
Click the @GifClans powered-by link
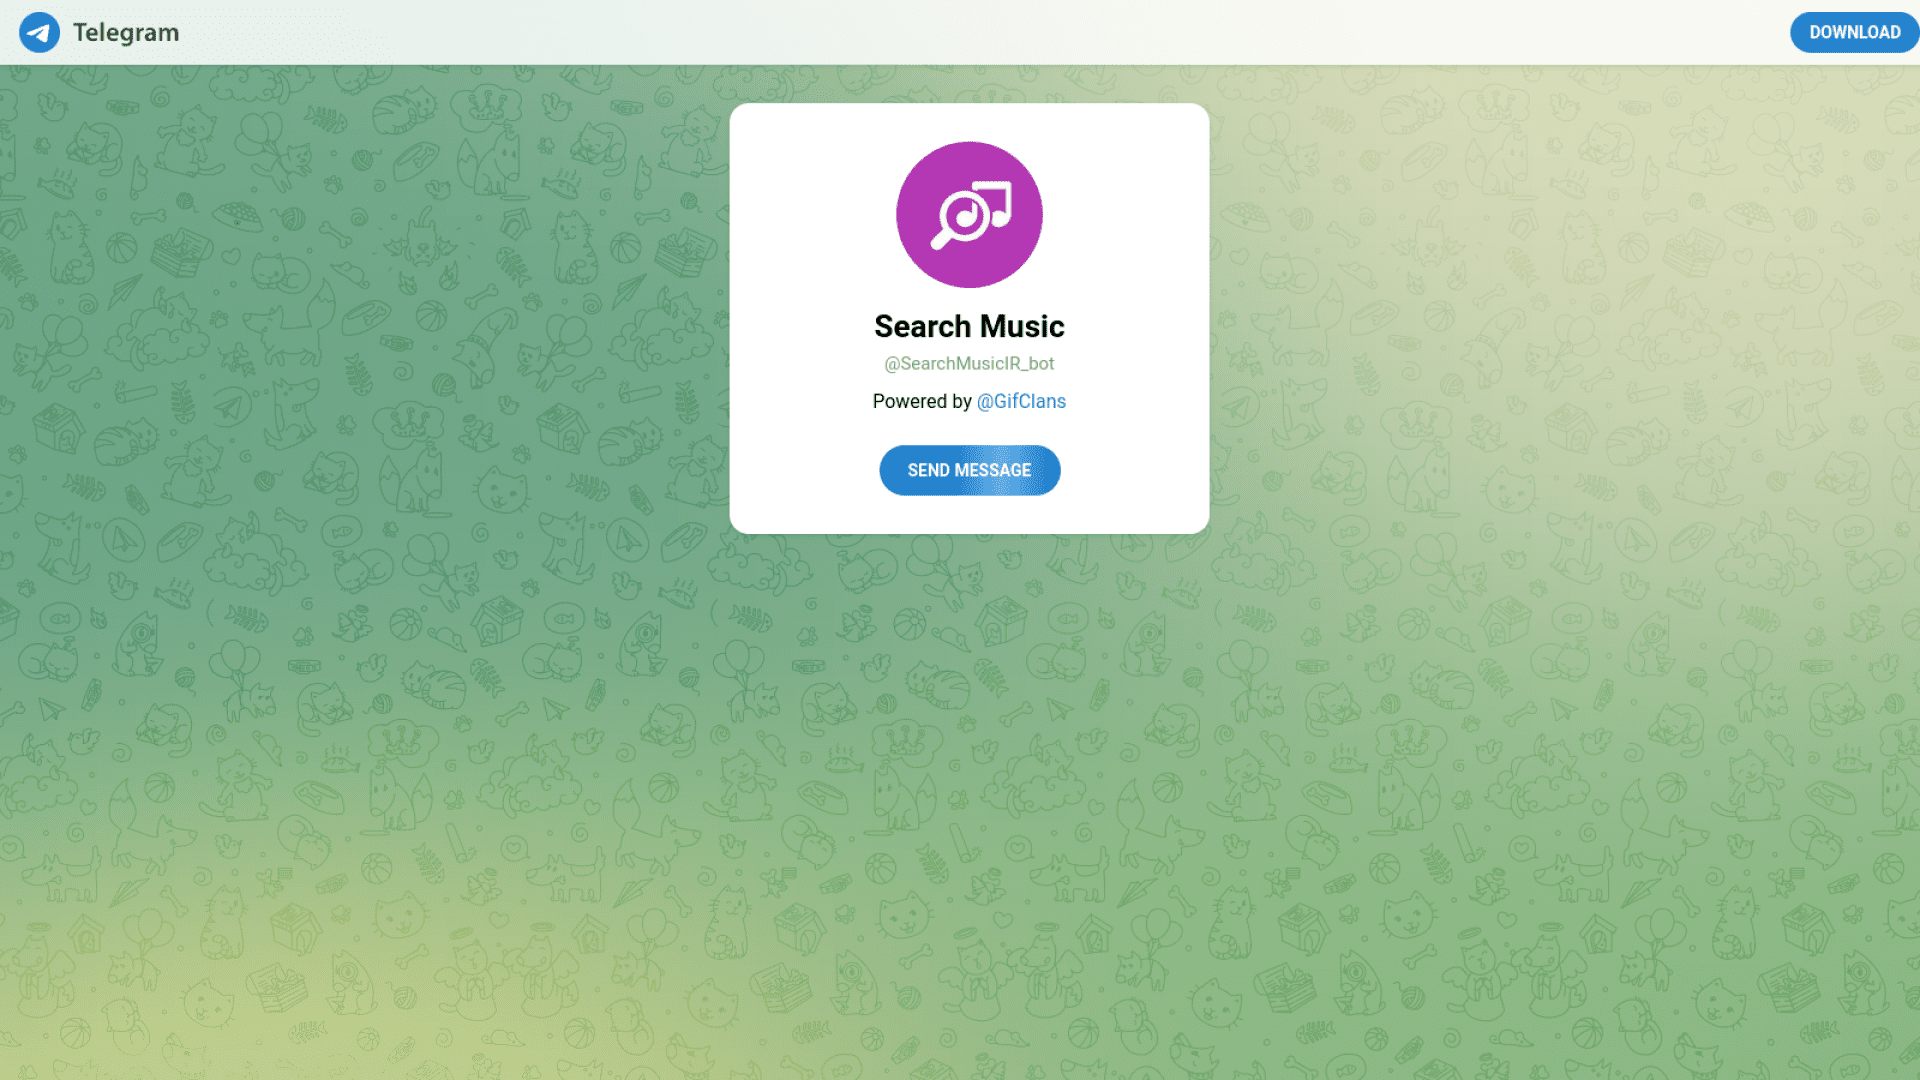coord(1022,401)
